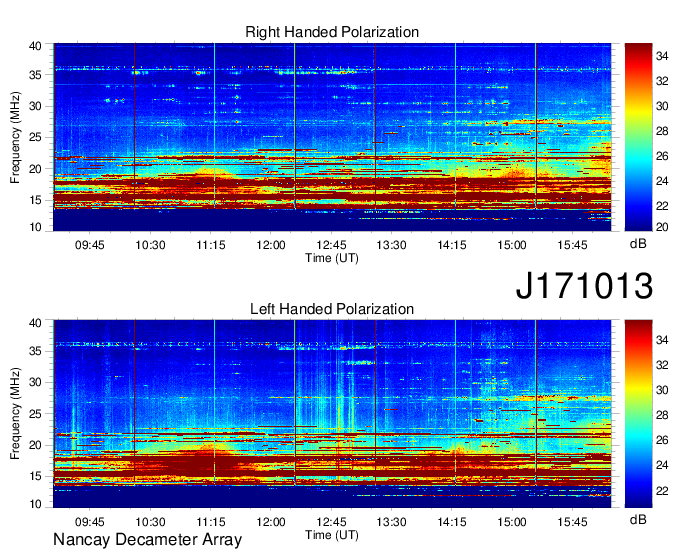Click 12:45 tick under left-handed plot

click(x=332, y=521)
